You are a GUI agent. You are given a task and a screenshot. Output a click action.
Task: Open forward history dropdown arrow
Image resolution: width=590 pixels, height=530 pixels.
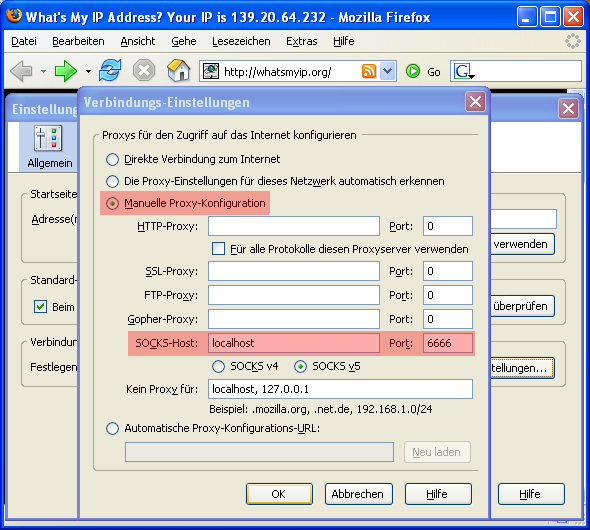click(88, 71)
